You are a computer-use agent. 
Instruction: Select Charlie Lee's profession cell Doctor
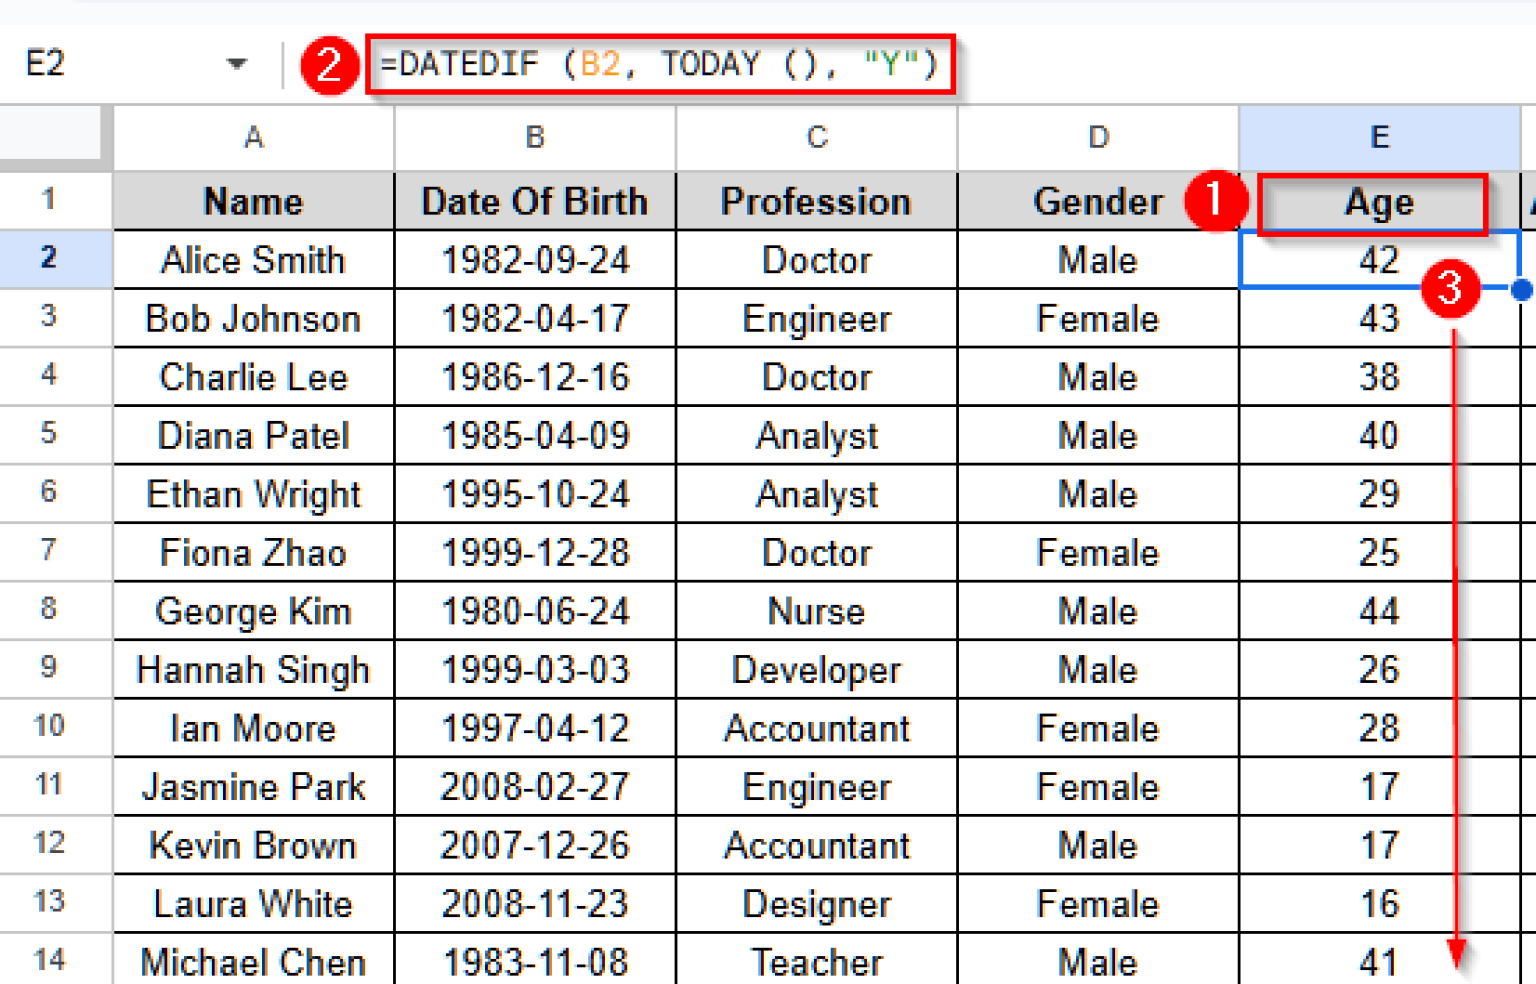coord(816,377)
